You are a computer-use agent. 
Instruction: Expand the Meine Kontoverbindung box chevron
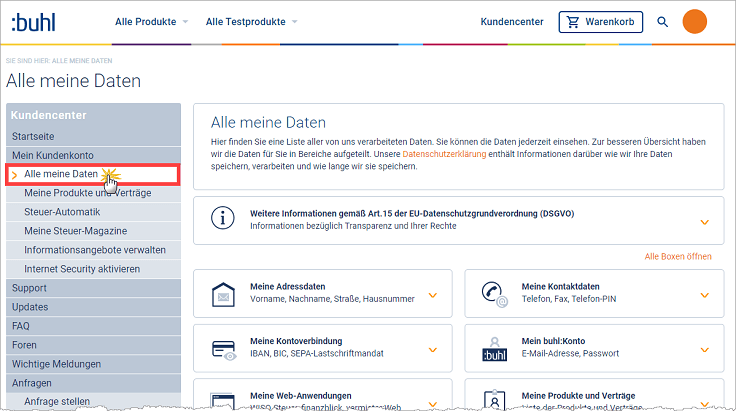coord(433,350)
